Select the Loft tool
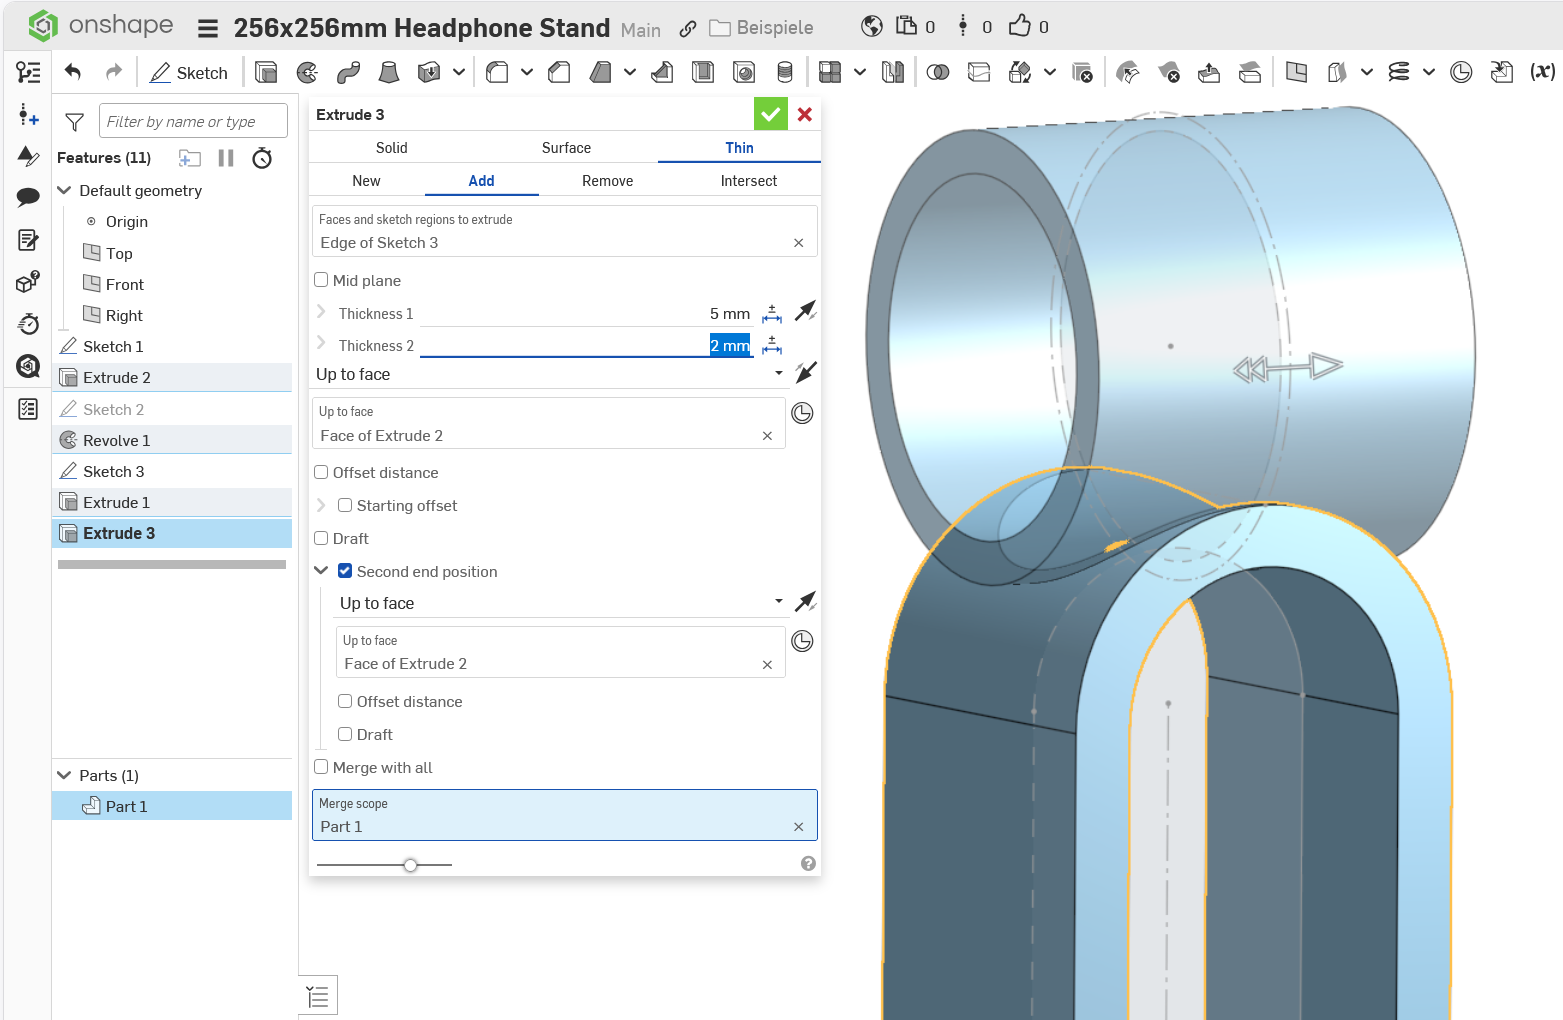The image size is (1563, 1020). [389, 72]
